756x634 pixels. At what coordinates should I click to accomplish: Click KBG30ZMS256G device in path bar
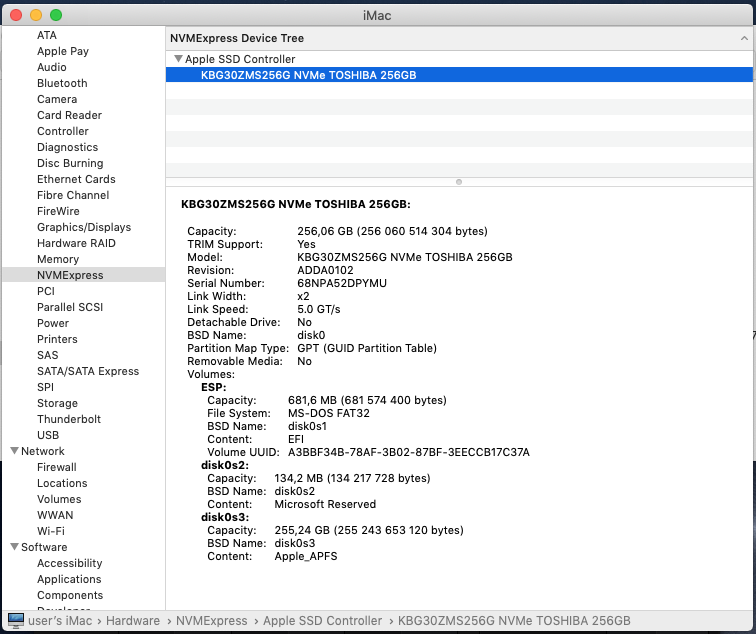pos(514,621)
